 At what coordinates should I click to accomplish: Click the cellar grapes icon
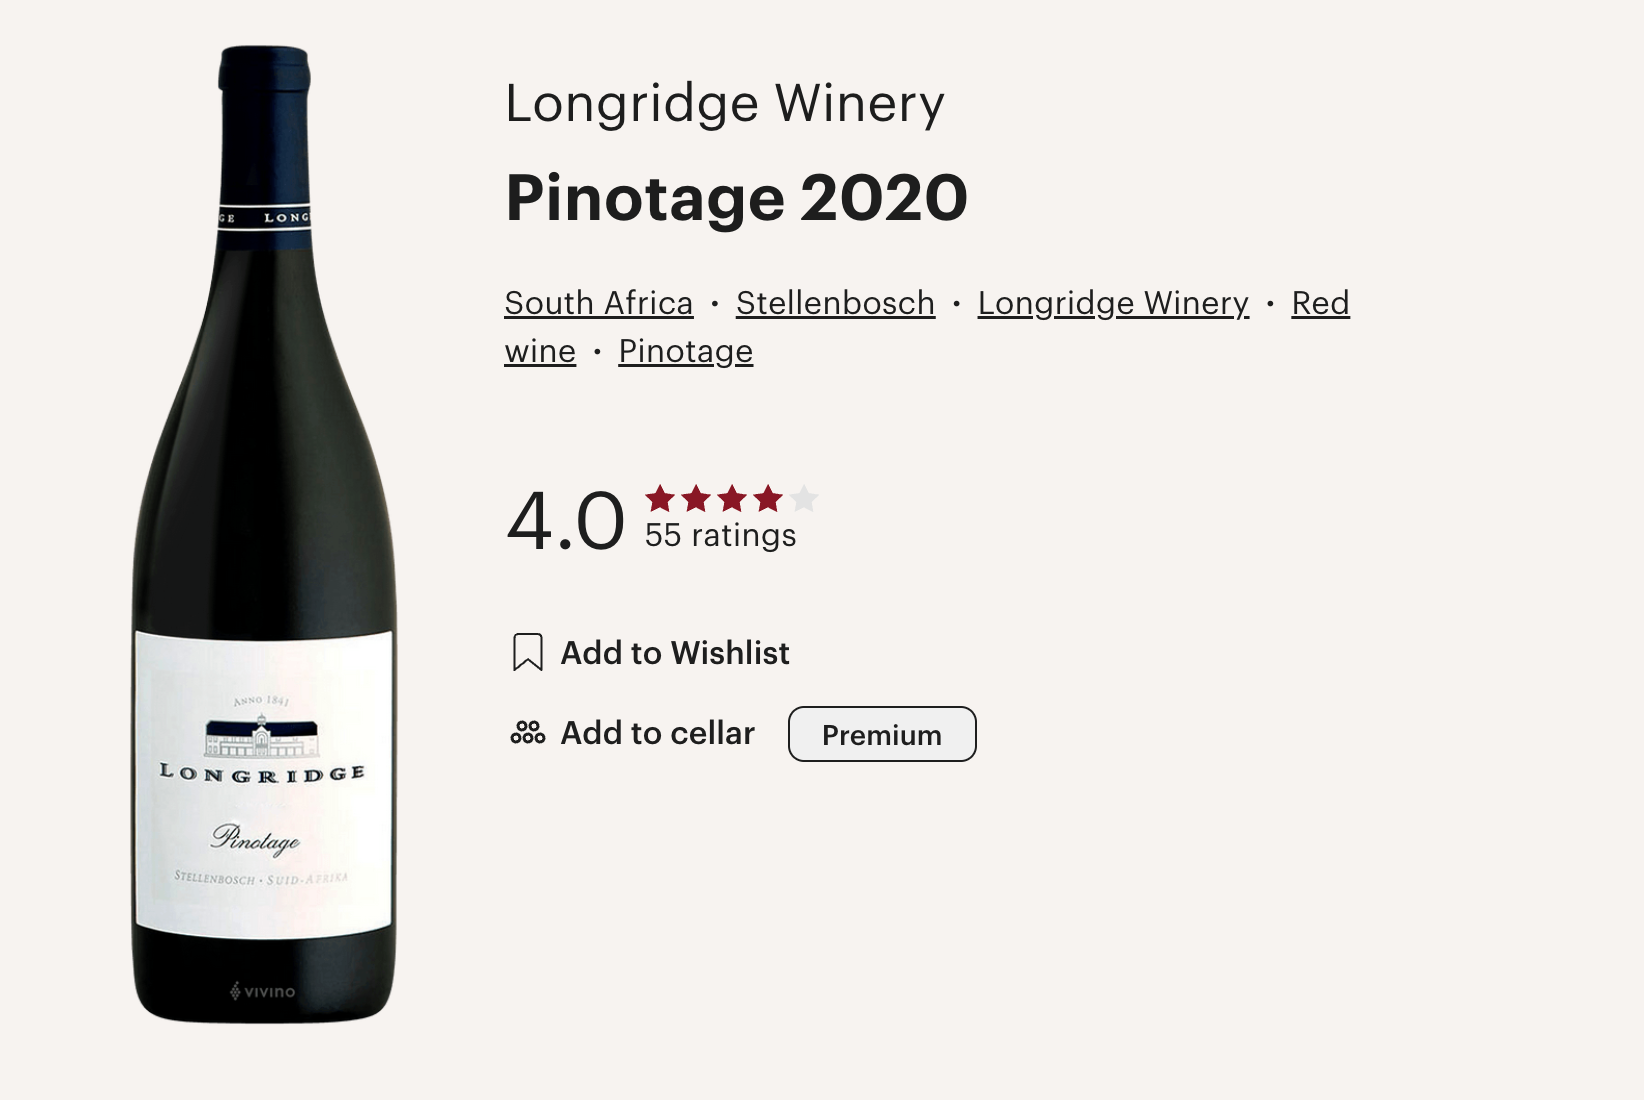pos(527,733)
